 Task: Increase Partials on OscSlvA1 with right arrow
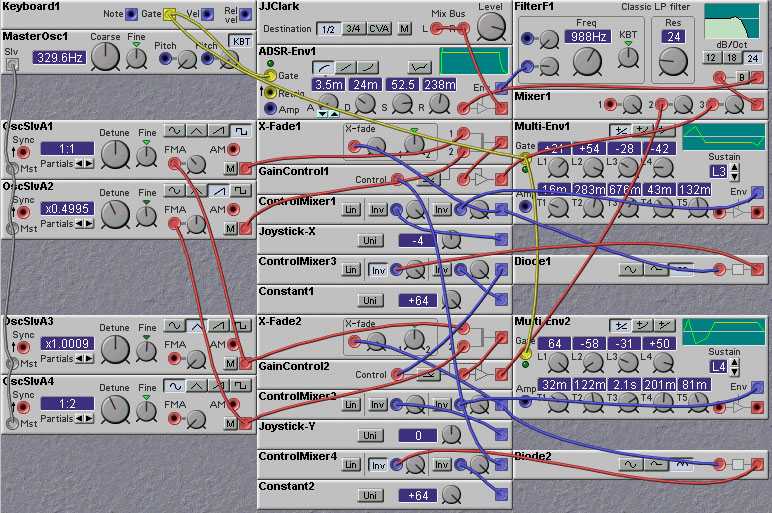coord(88,165)
